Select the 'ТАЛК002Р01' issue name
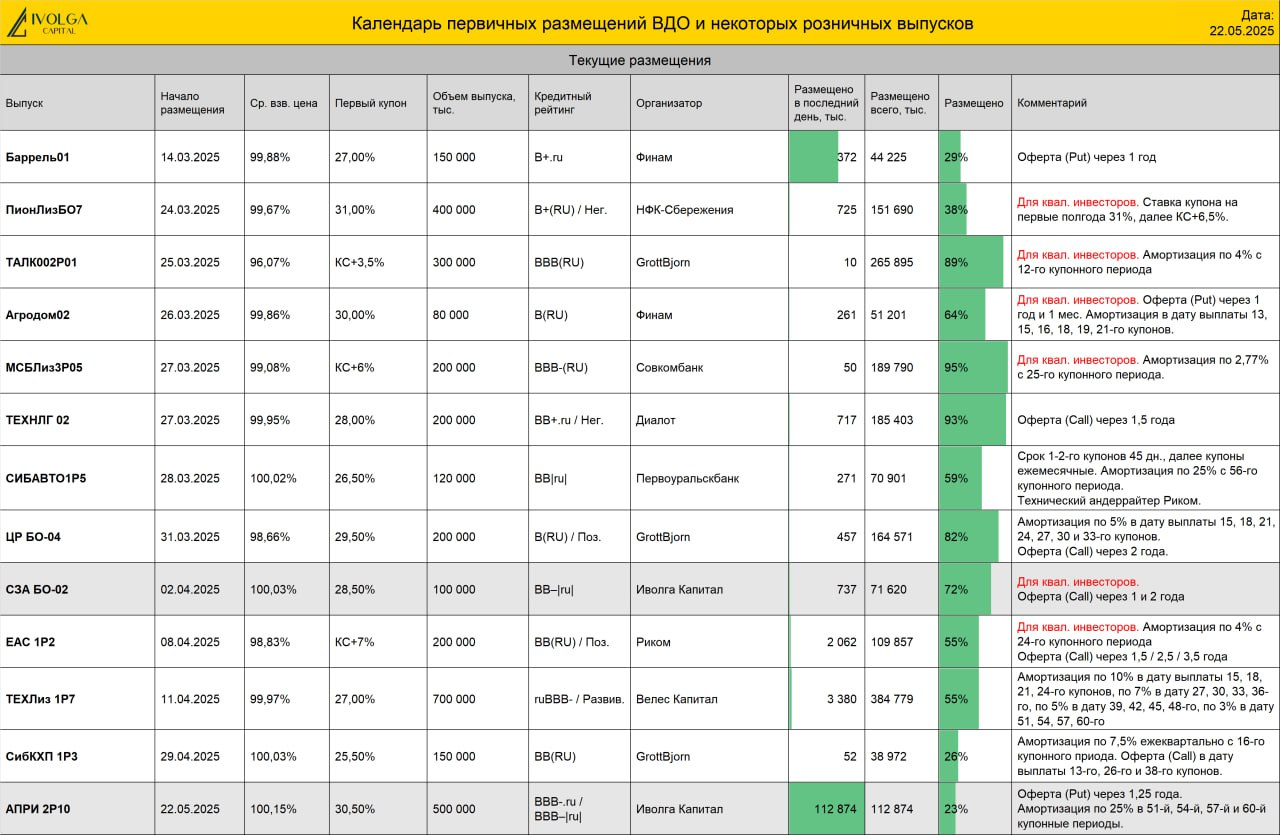 [x=41, y=263]
